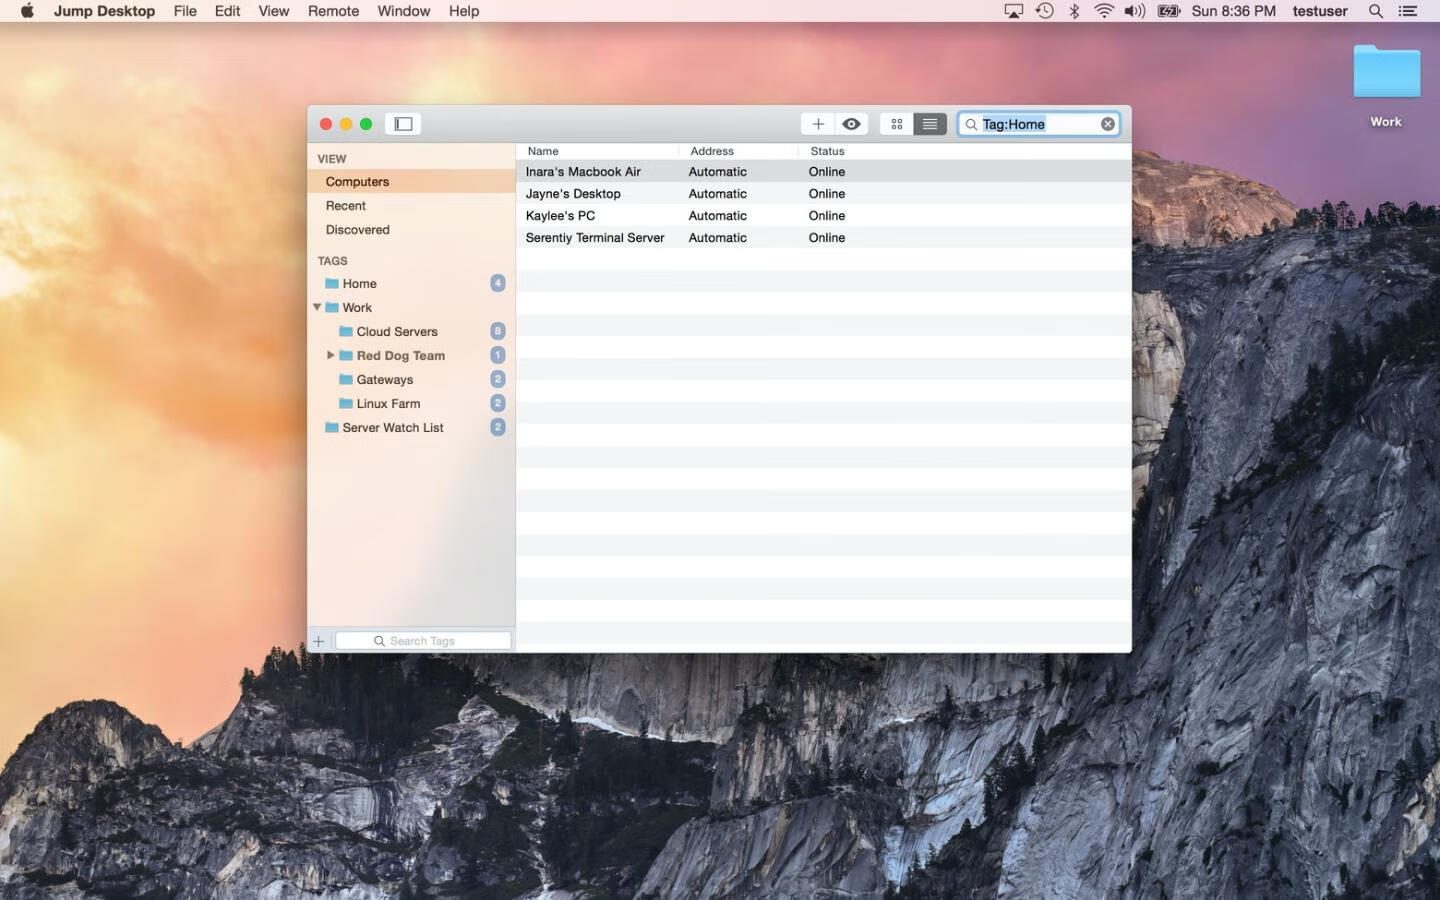This screenshot has height=900, width=1440.
Task: Switch to grid icon view
Action: tap(896, 124)
